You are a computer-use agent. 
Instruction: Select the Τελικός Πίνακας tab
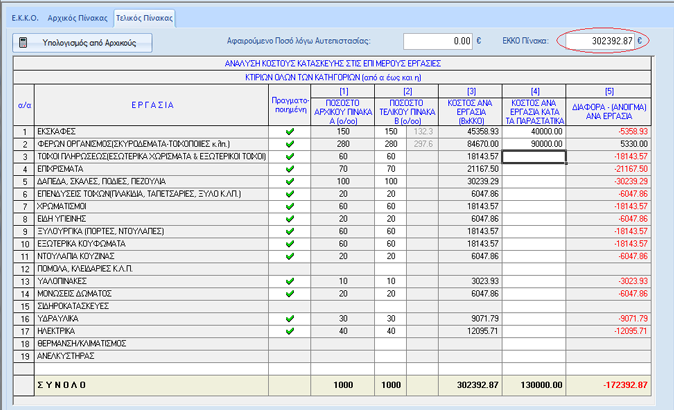click(x=145, y=19)
